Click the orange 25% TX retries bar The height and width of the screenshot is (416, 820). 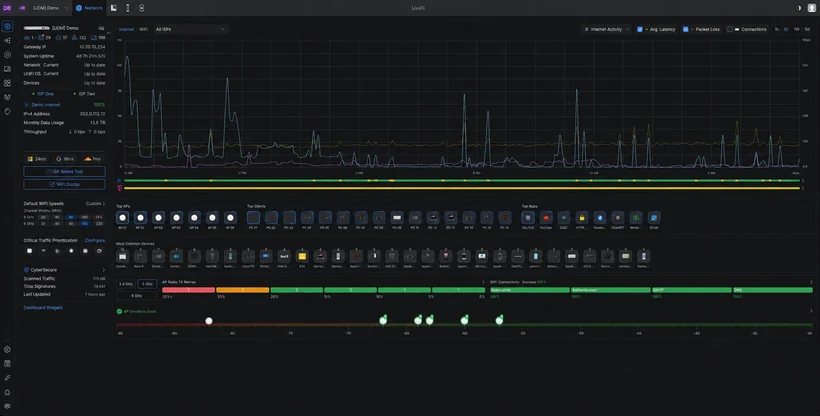(x=243, y=290)
